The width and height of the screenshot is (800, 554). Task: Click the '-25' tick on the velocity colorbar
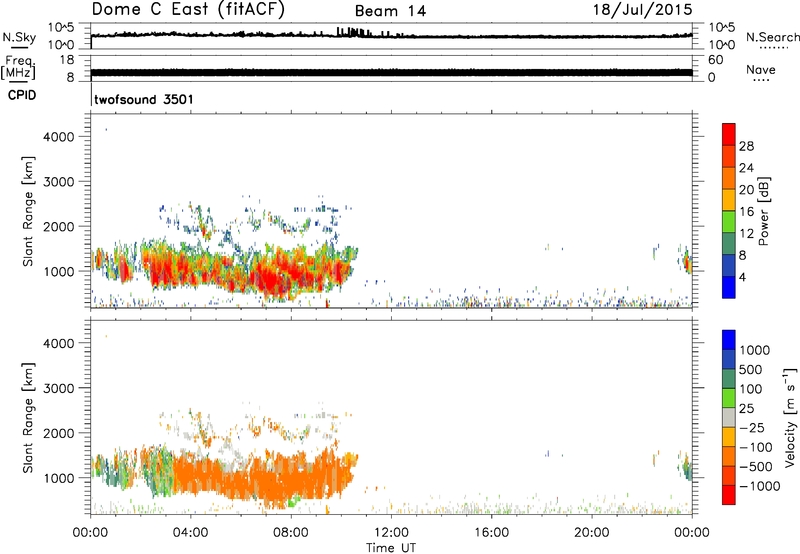(x=752, y=427)
